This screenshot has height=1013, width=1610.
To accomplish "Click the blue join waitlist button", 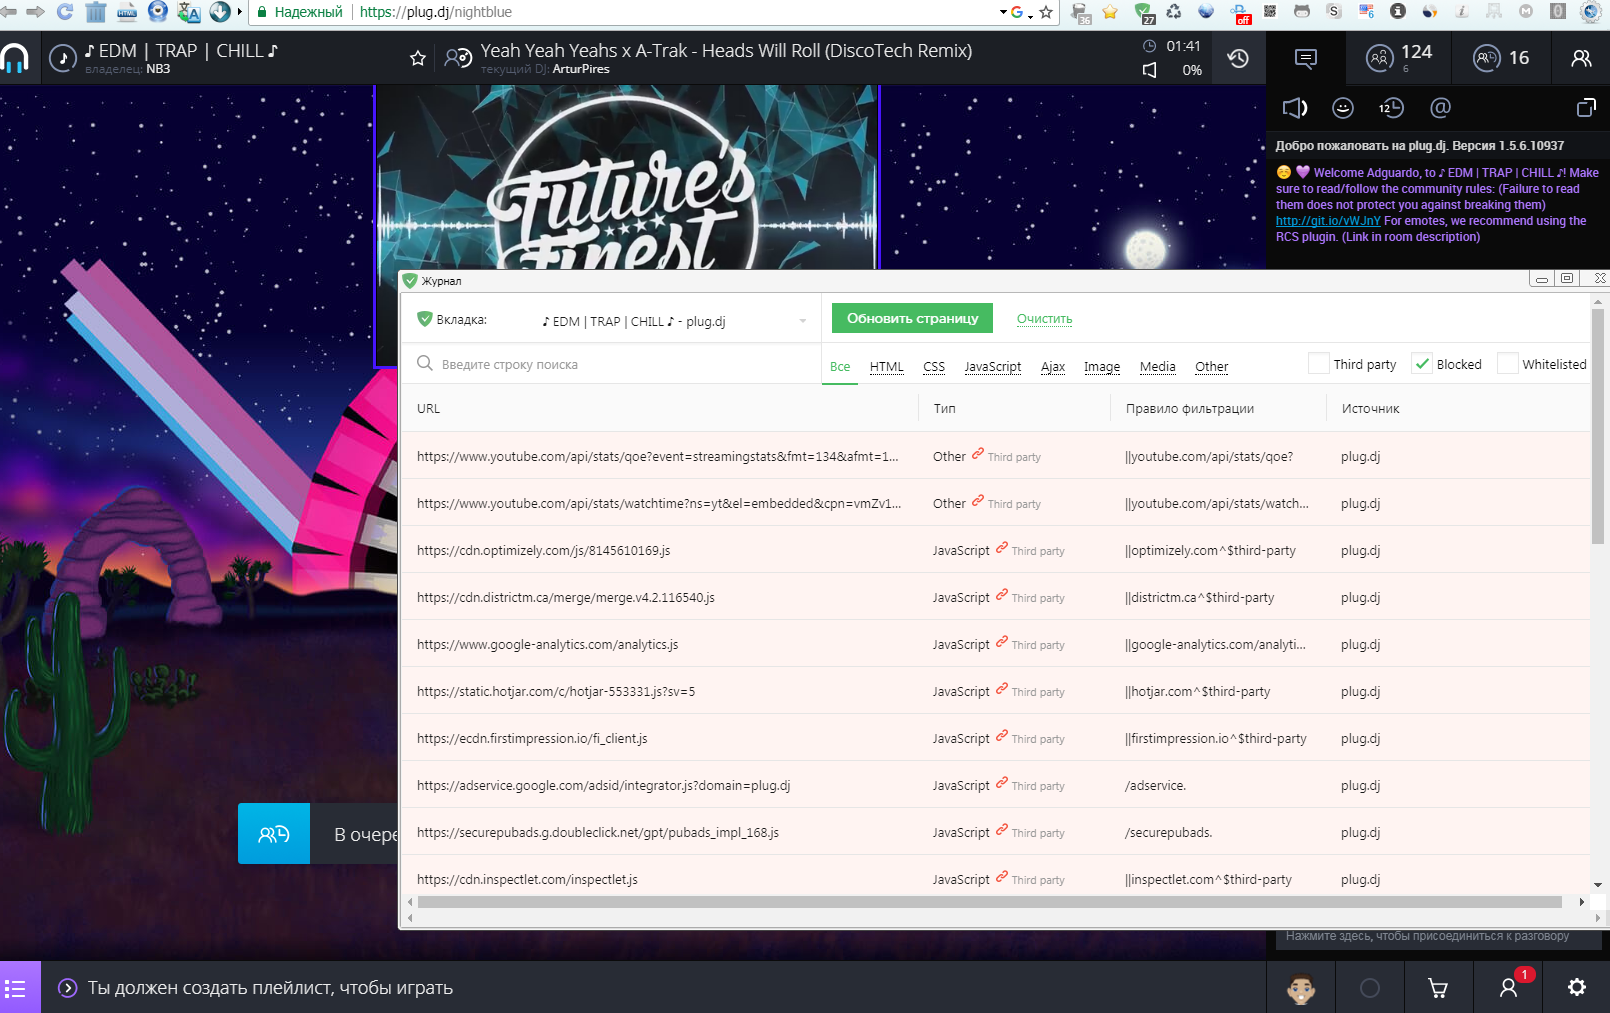I will pos(274,833).
